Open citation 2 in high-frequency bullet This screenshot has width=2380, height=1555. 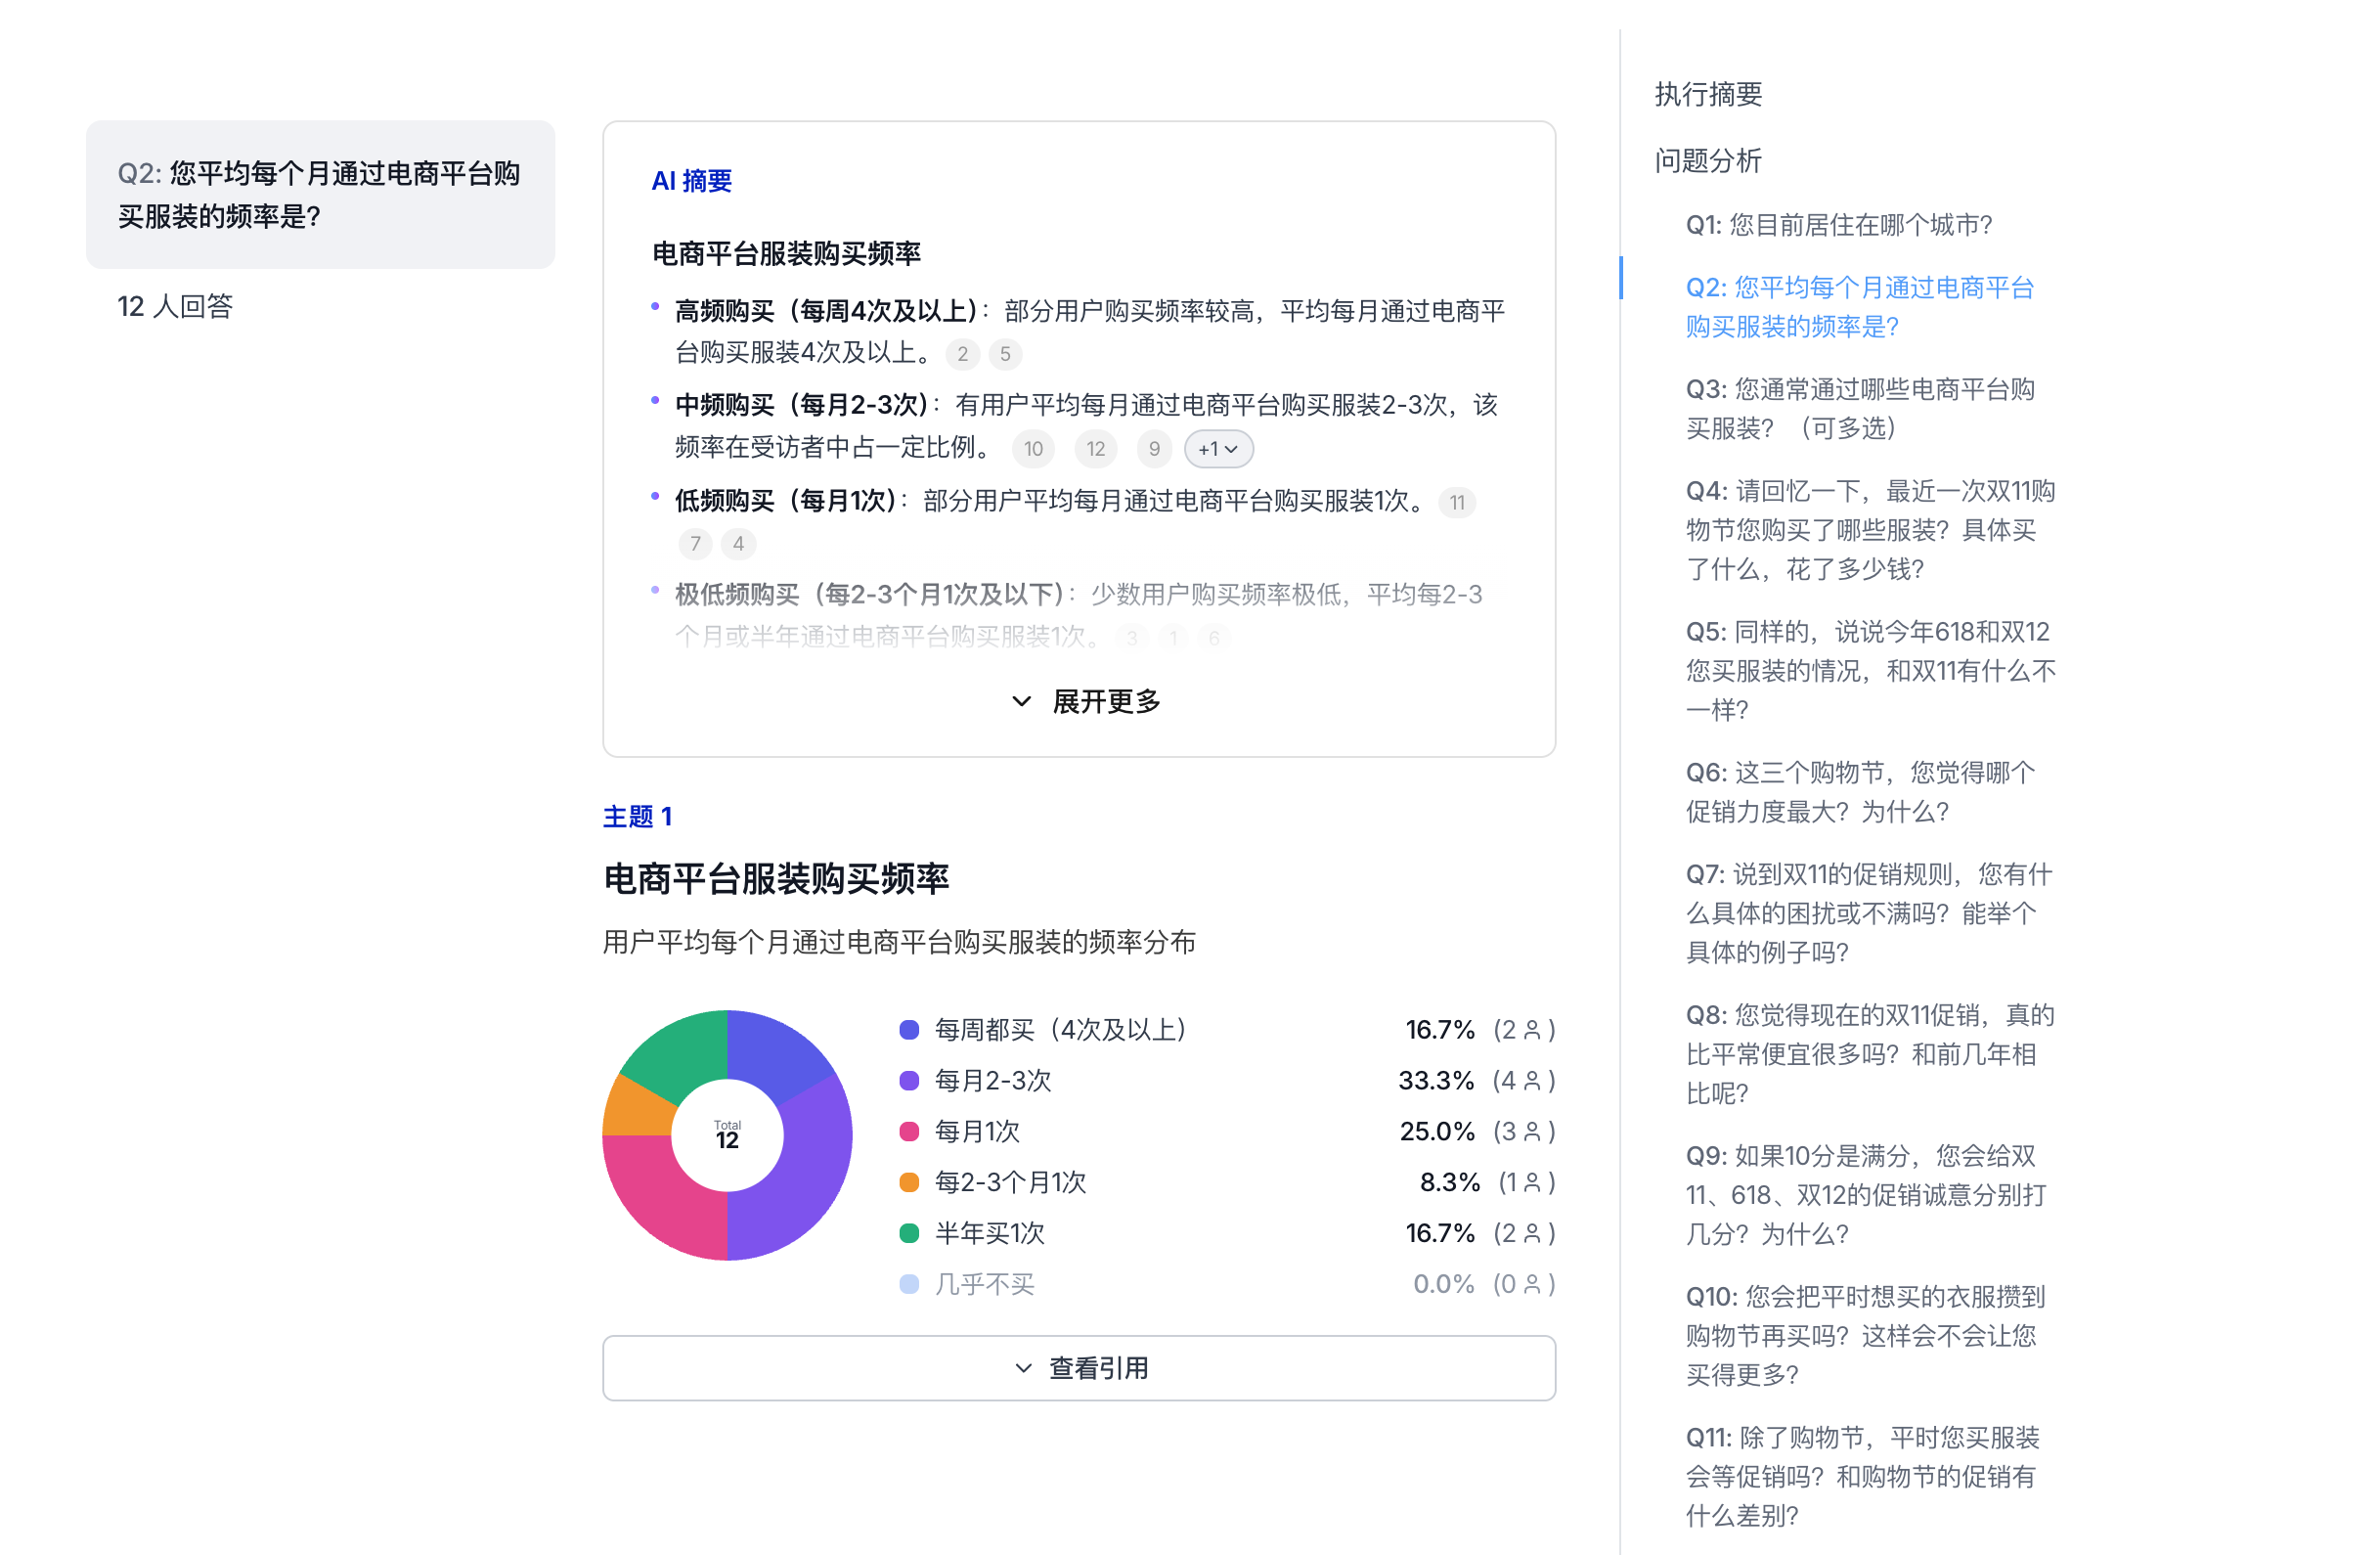coord(962,354)
